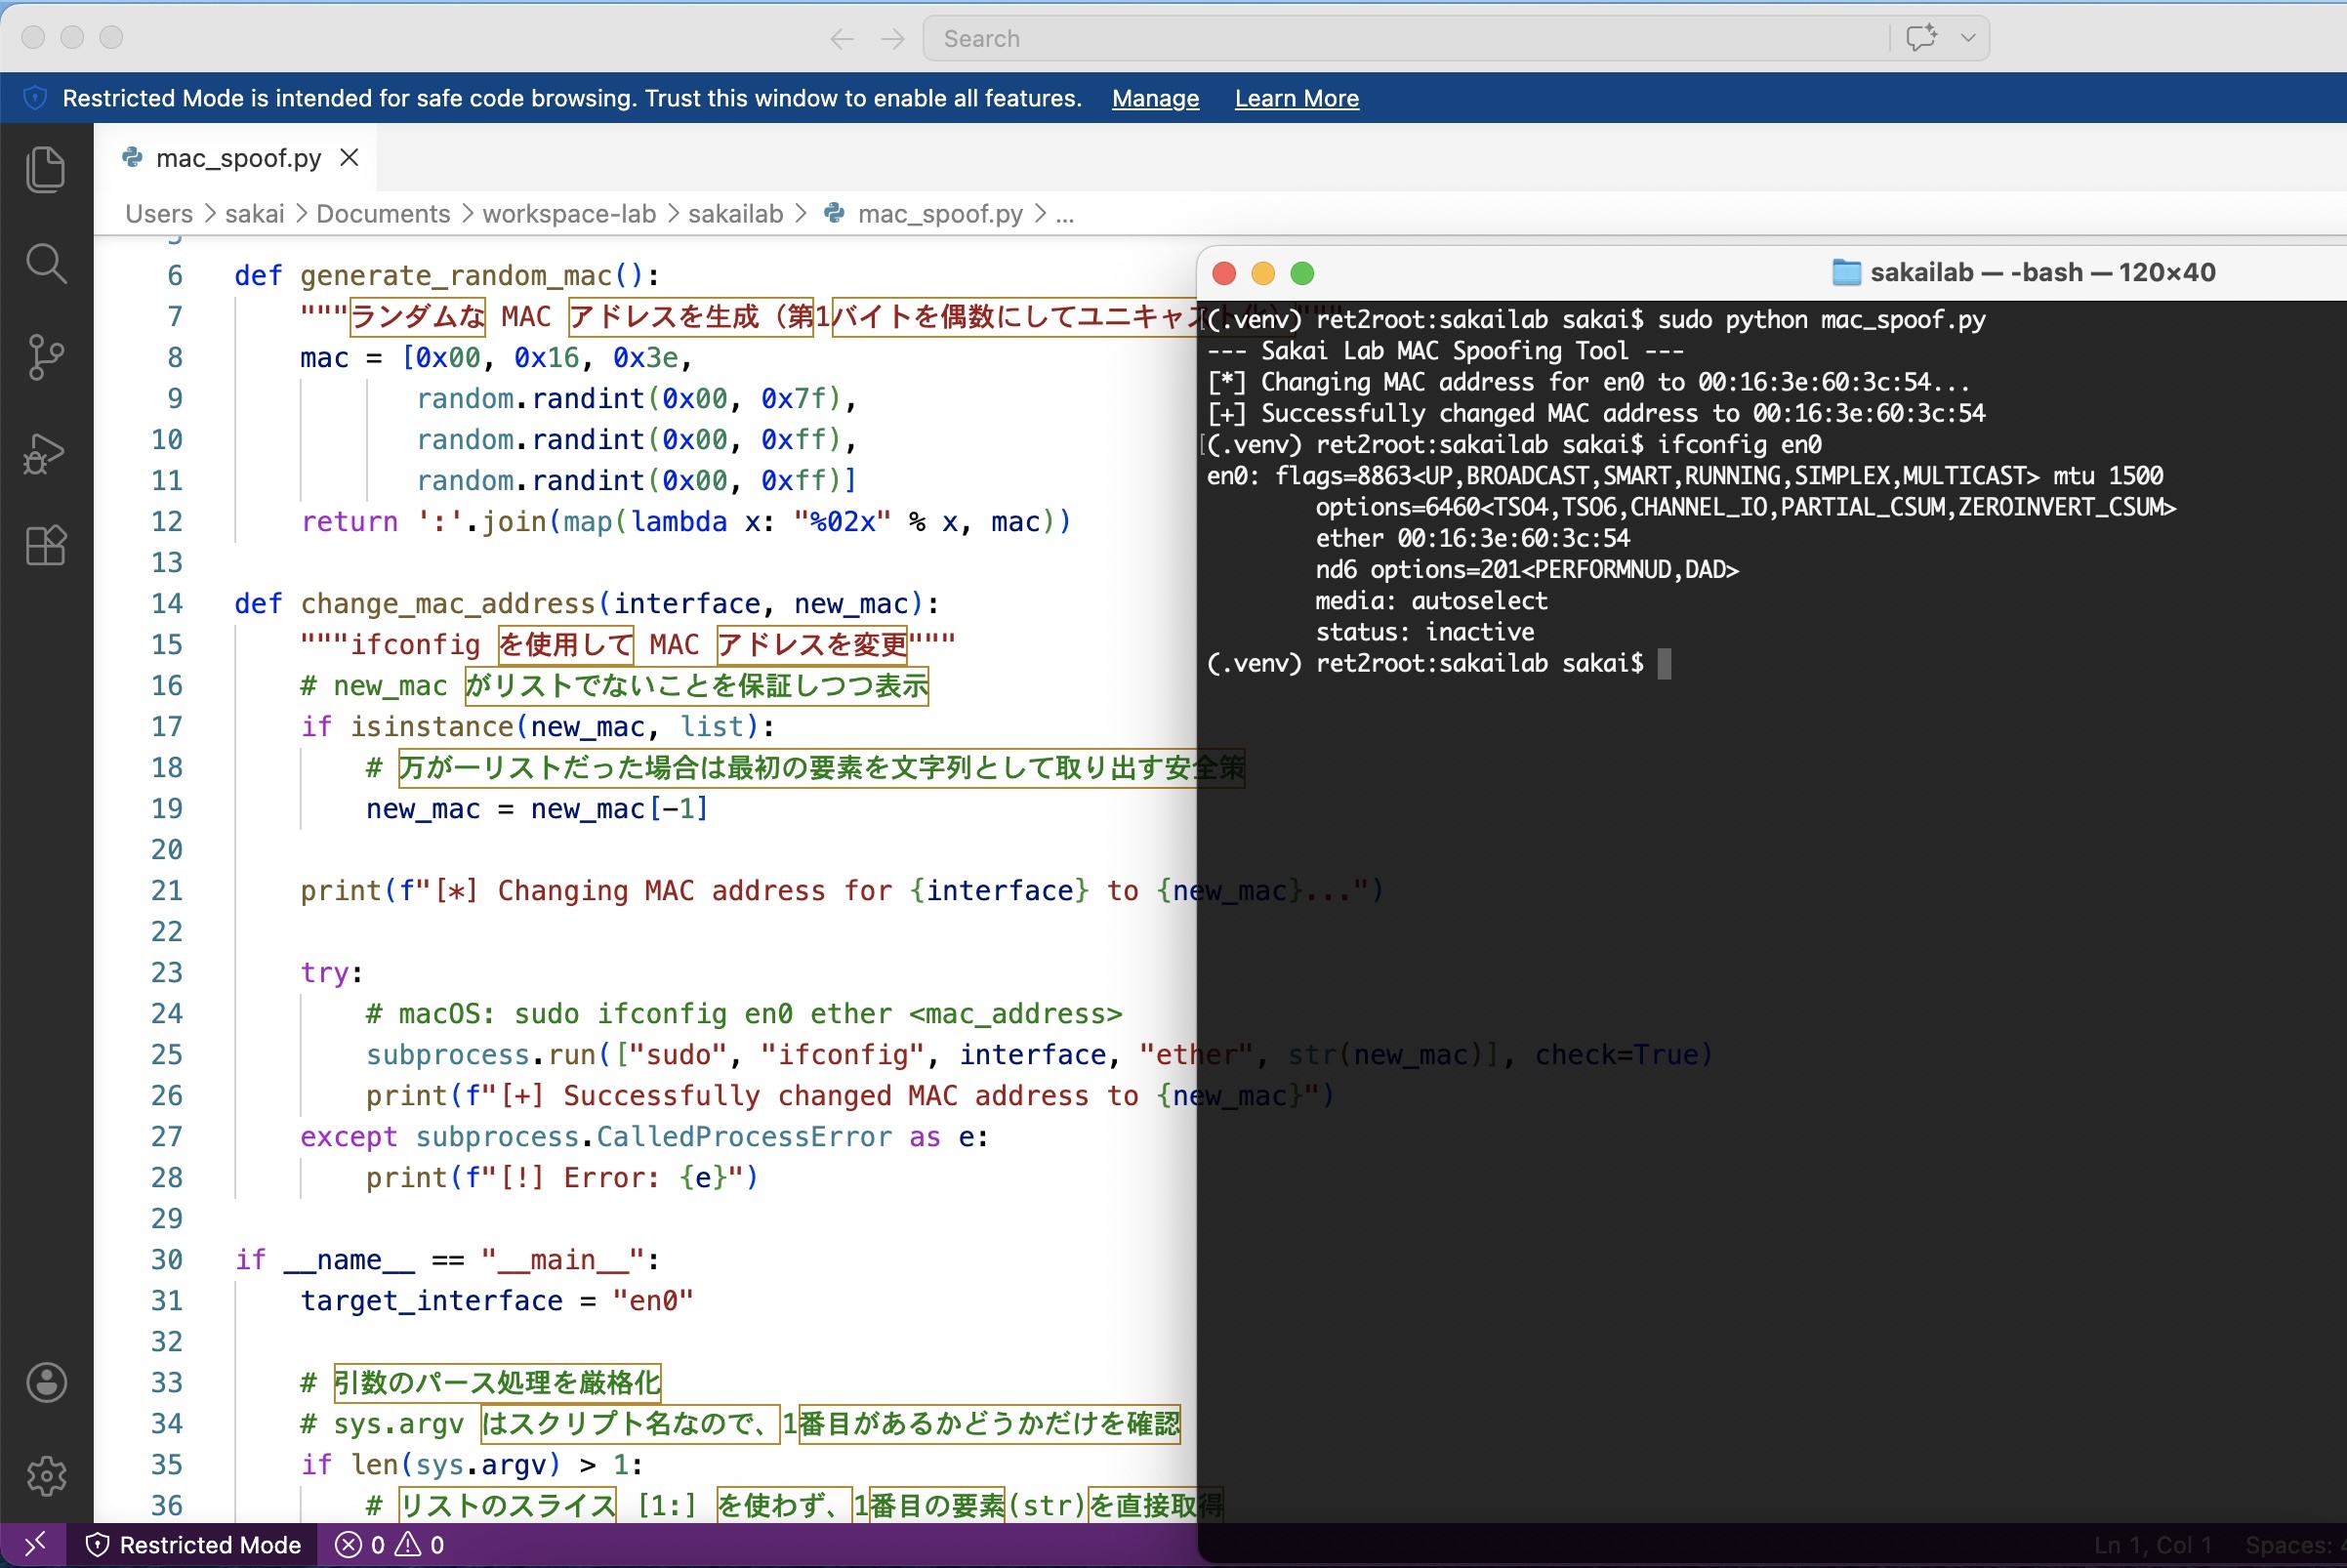Close the mac_spoof.py tab

349,158
